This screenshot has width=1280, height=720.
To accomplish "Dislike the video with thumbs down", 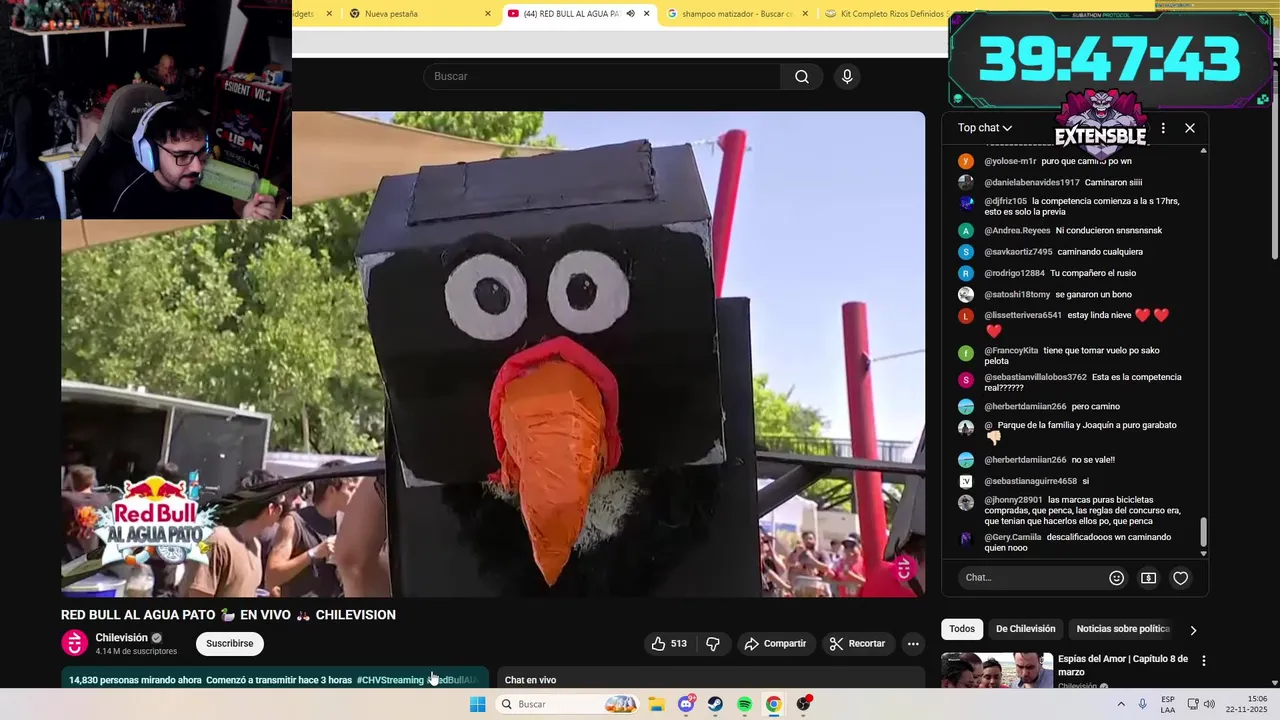I will [713, 644].
